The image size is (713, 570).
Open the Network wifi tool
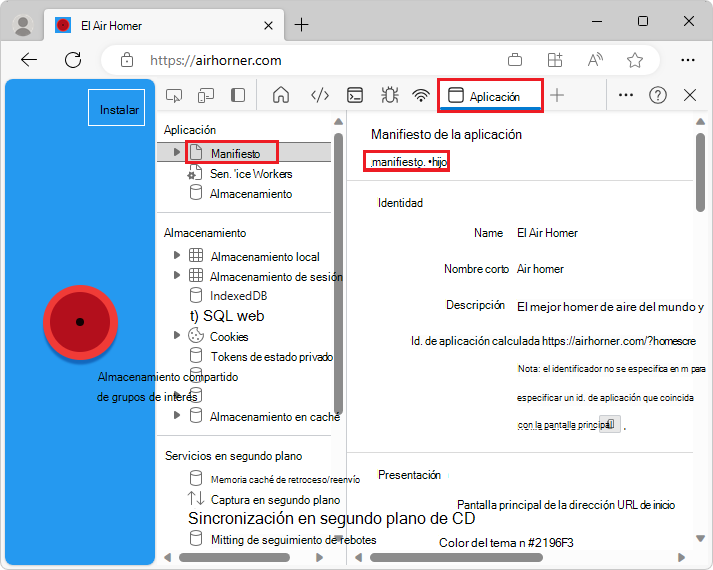point(421,95)
